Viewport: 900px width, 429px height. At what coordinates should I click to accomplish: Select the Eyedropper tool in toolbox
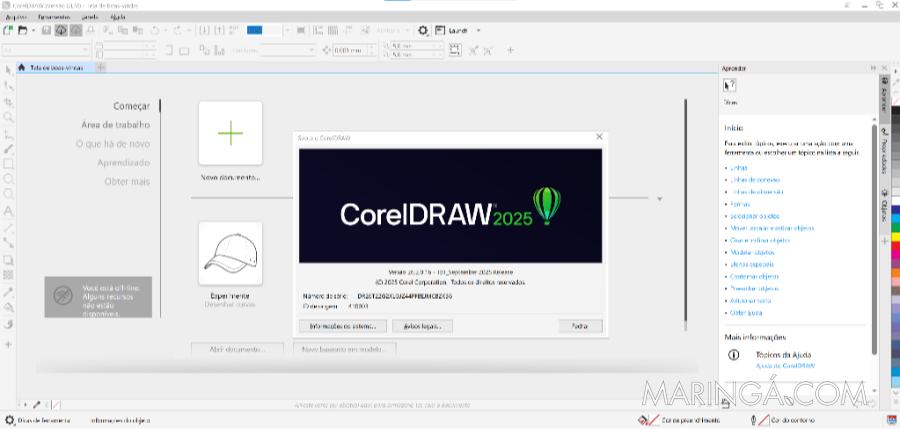coord(8,292)
